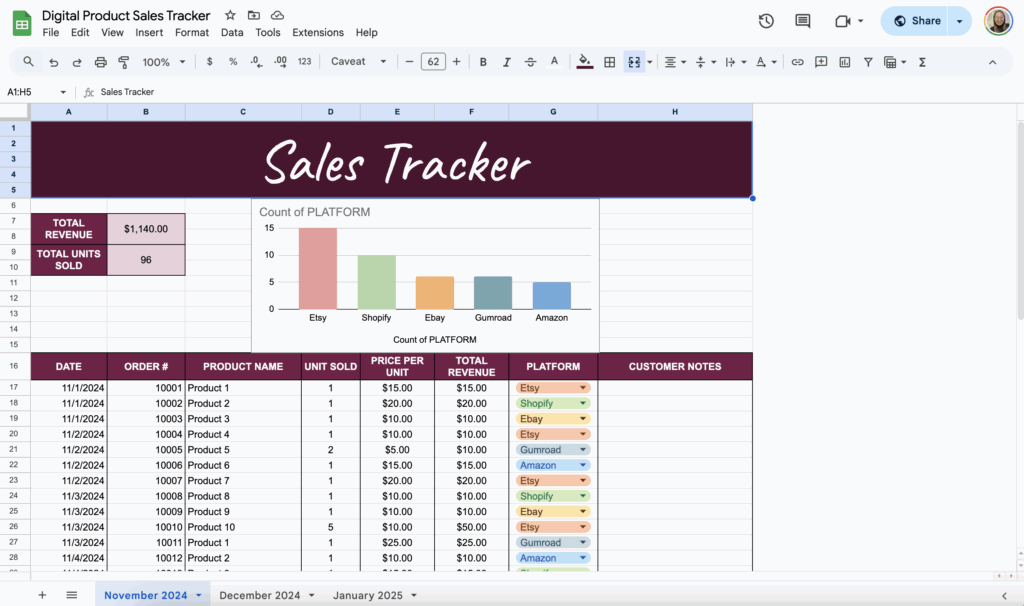Insert a link from the toolbar
Image resolution: width=1024 pixels, height=606 pixels.
click(797, 62)
